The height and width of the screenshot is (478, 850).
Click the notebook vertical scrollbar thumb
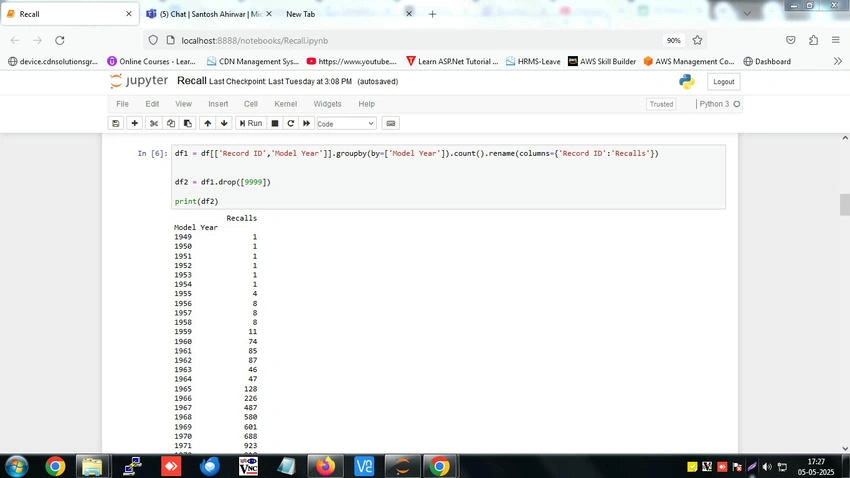pyautogui.click(x=845, y=205)
